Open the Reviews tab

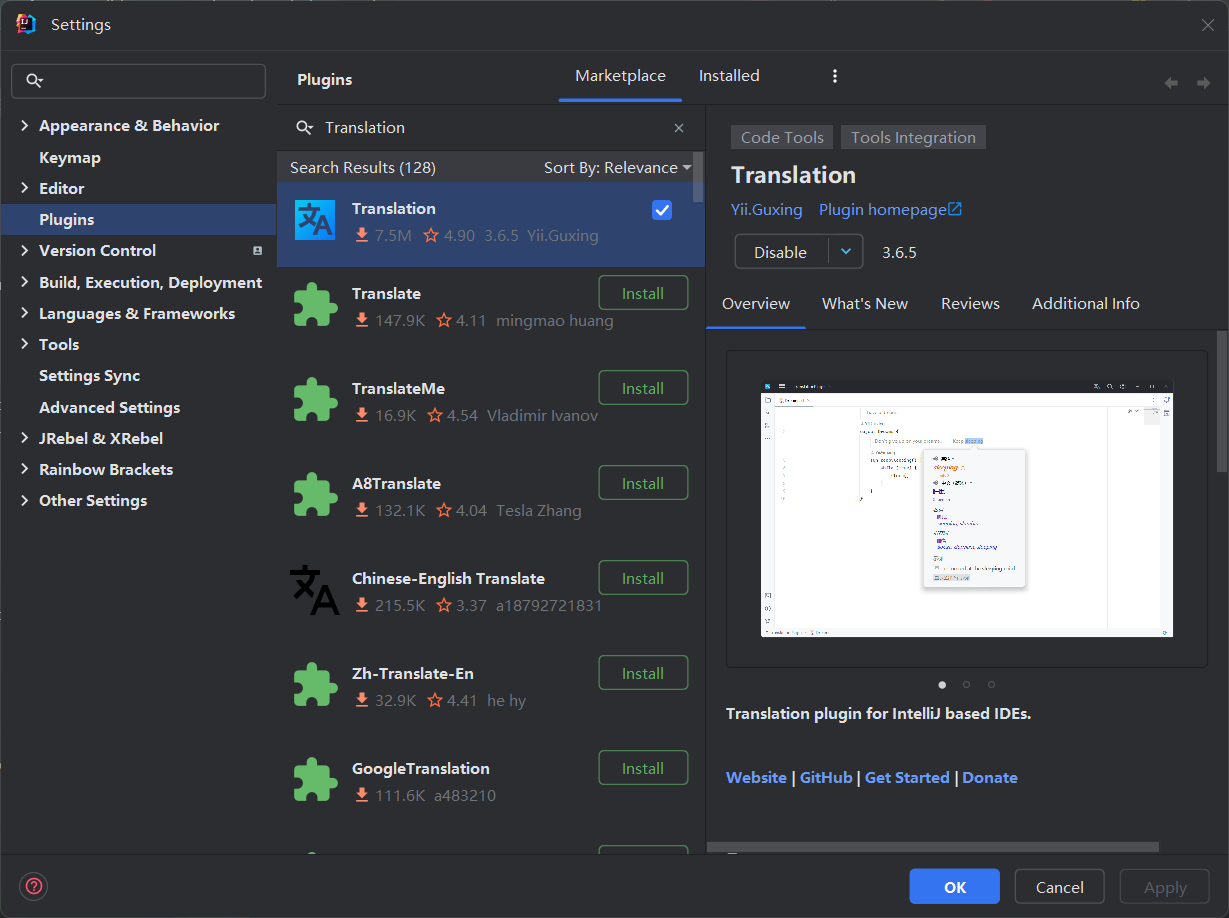tap(970, 304)
